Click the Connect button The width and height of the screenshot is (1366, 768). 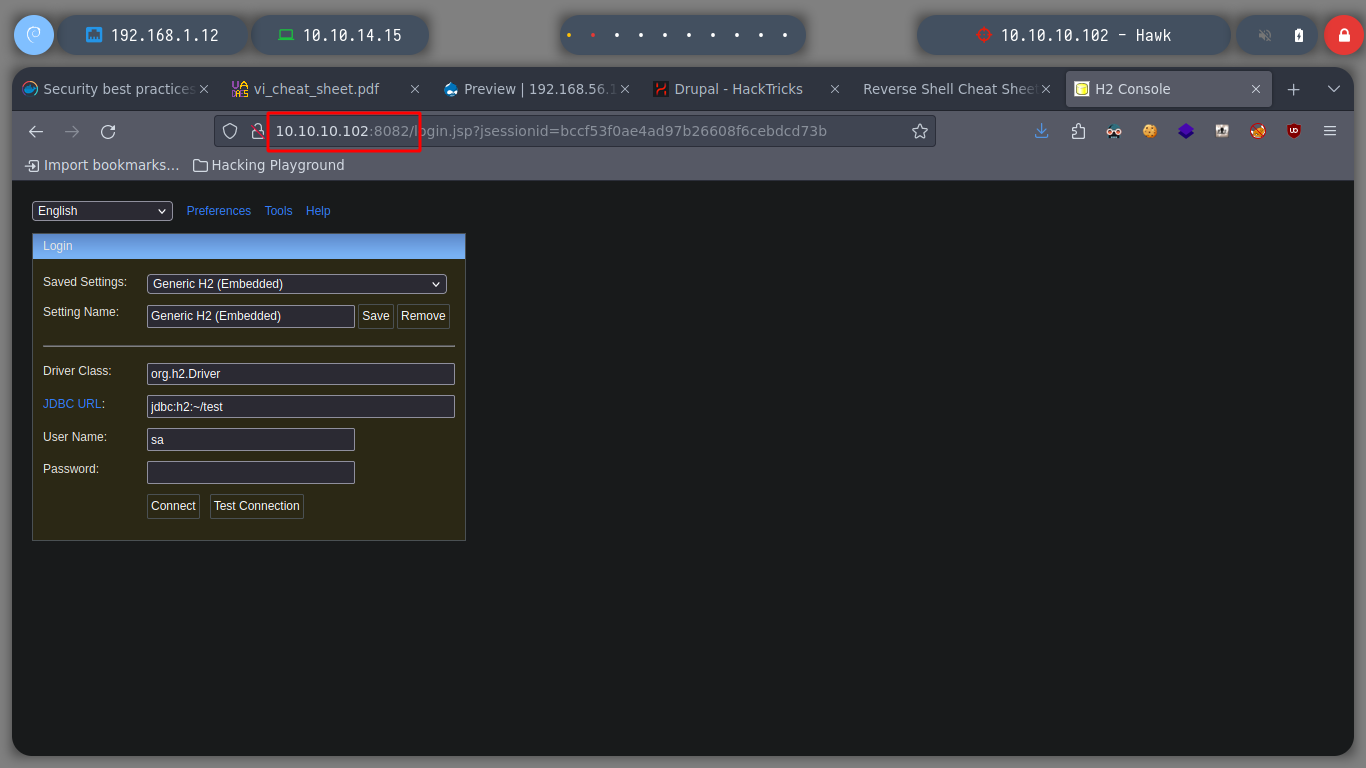(x=173, y=506)
